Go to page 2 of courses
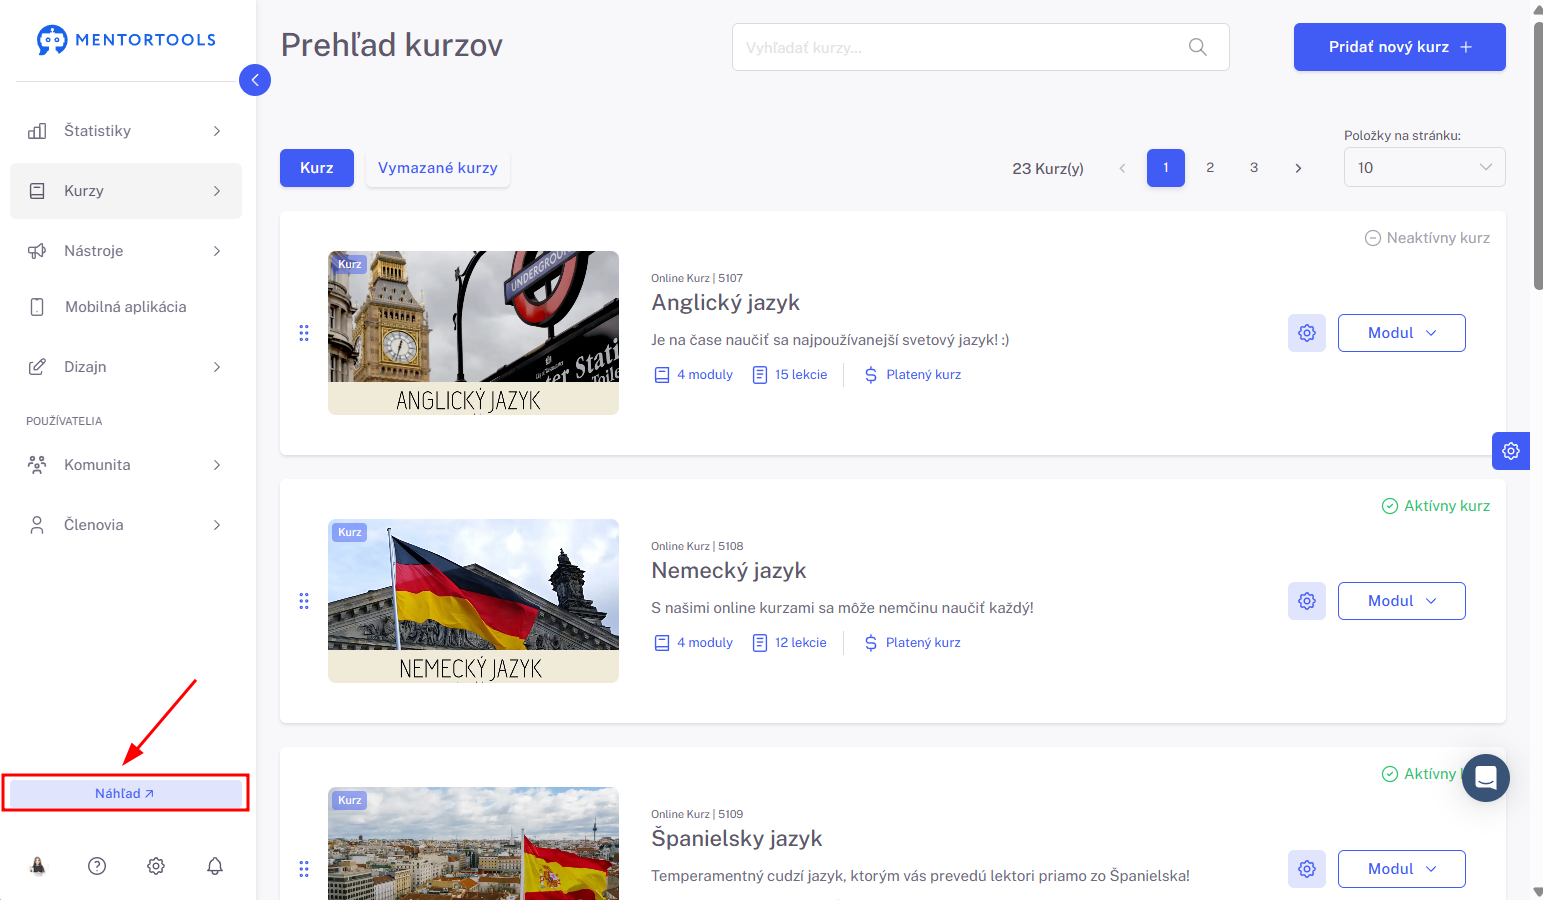Image resolution: width=1543 pixels, height=900 pixels. click(x=1210, y=168)
